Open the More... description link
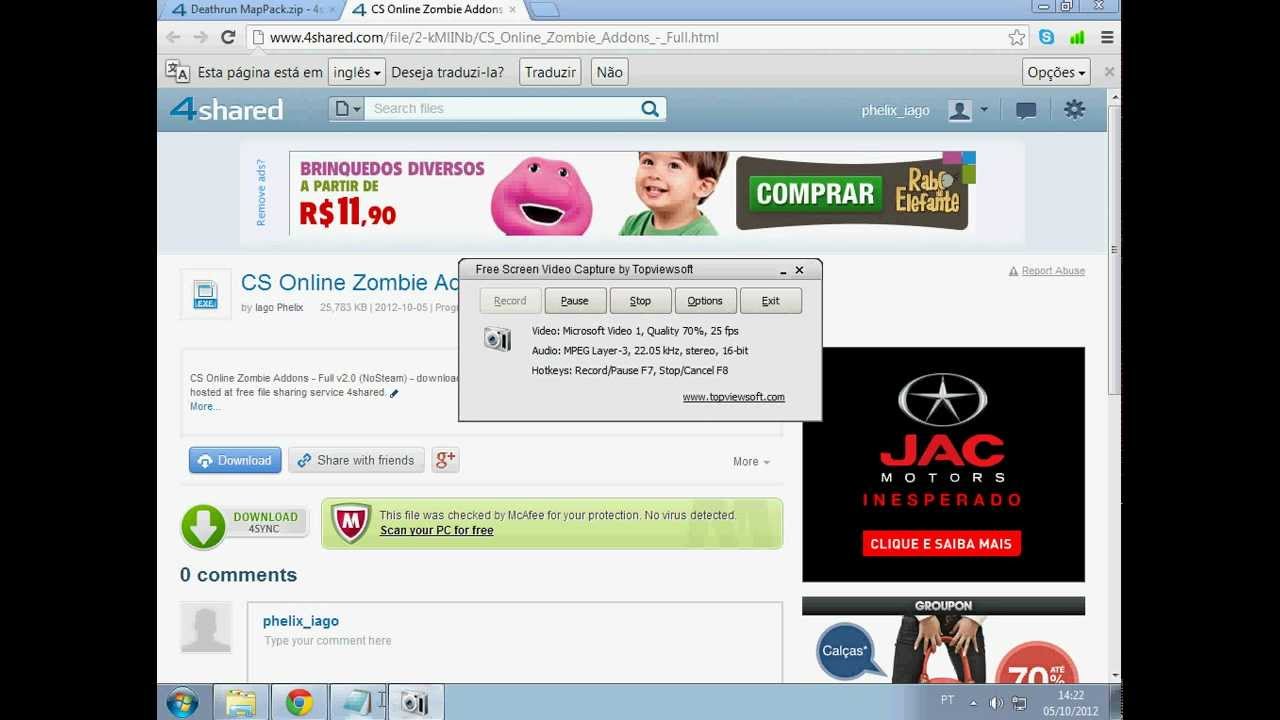This screenshot has height=720, width=1280. click(205, 407)
